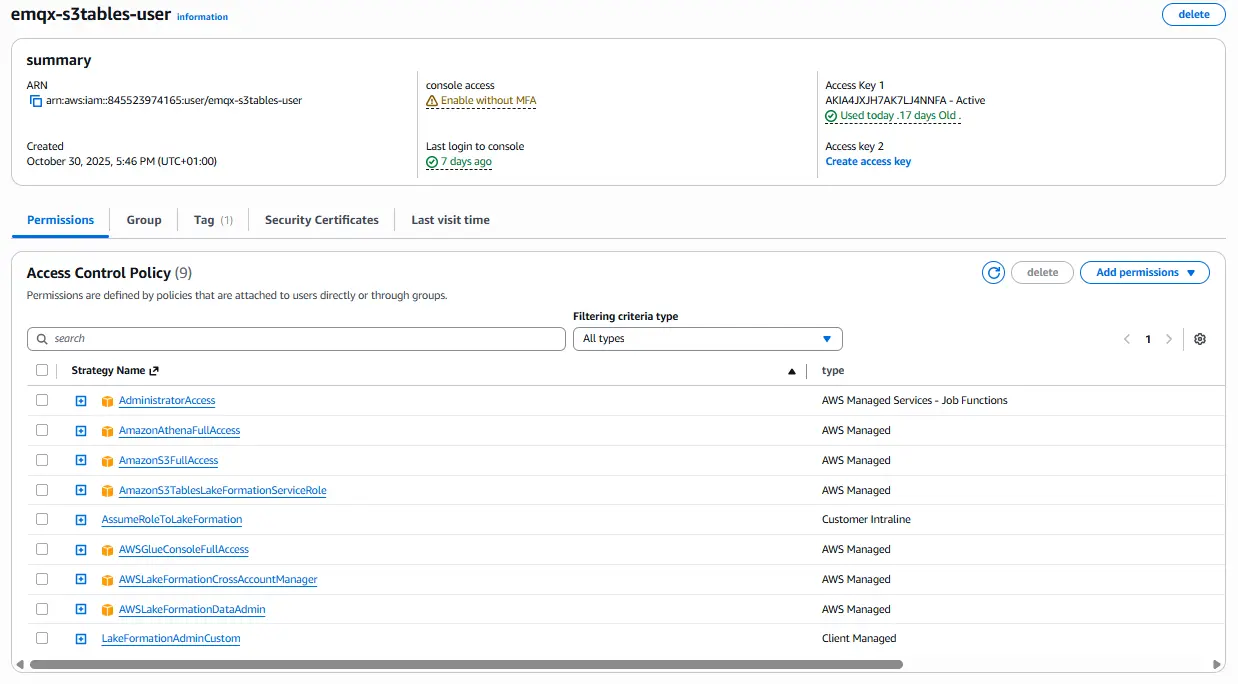Expand the AmazonAthenaFullAccess policy row
The height and width of the screenshot is (684, 1238).
[x=81, y=431]
